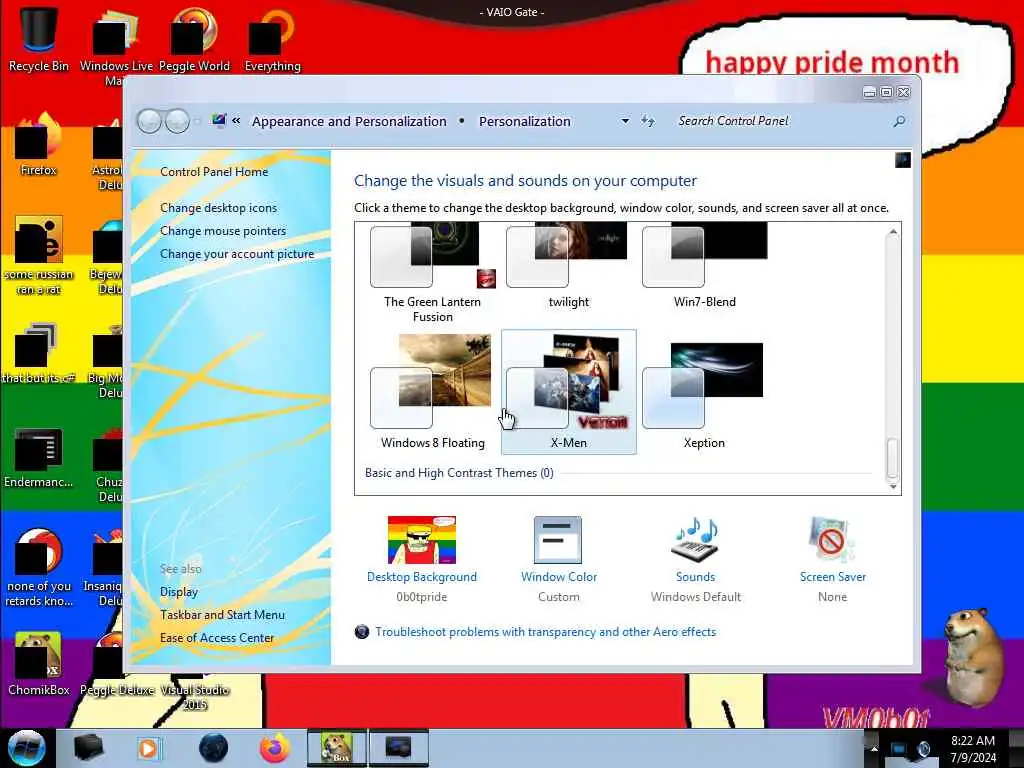Click the refresh button in address bar
The height and width of the screenshot is (768, 1024).
(648, 121)
